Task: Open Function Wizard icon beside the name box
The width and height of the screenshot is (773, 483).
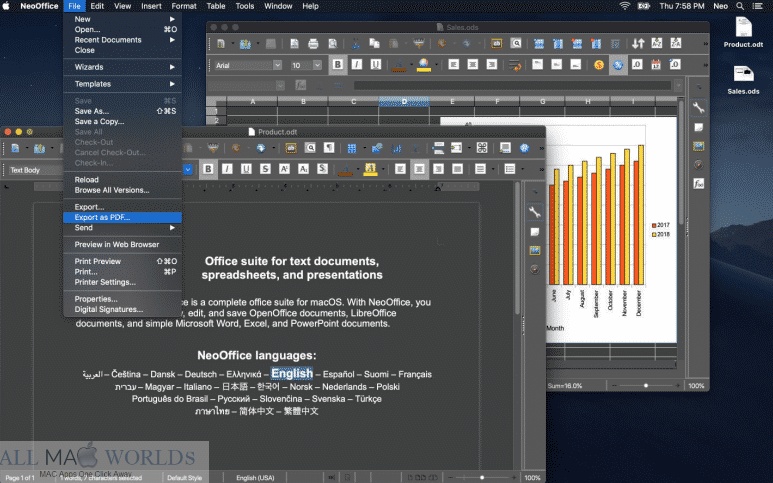Action: [300, 85]
